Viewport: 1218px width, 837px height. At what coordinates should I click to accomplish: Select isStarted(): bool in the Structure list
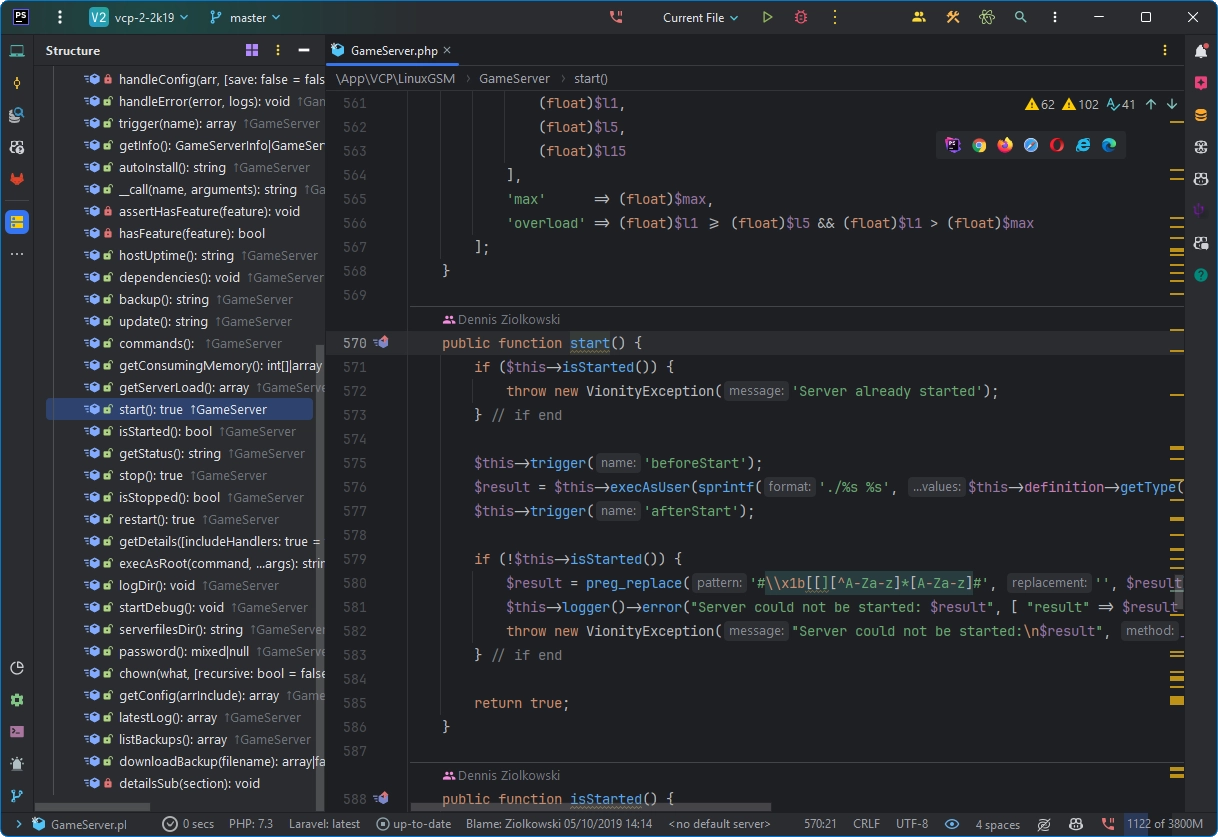pyautogui.click(x=165, y=432)
